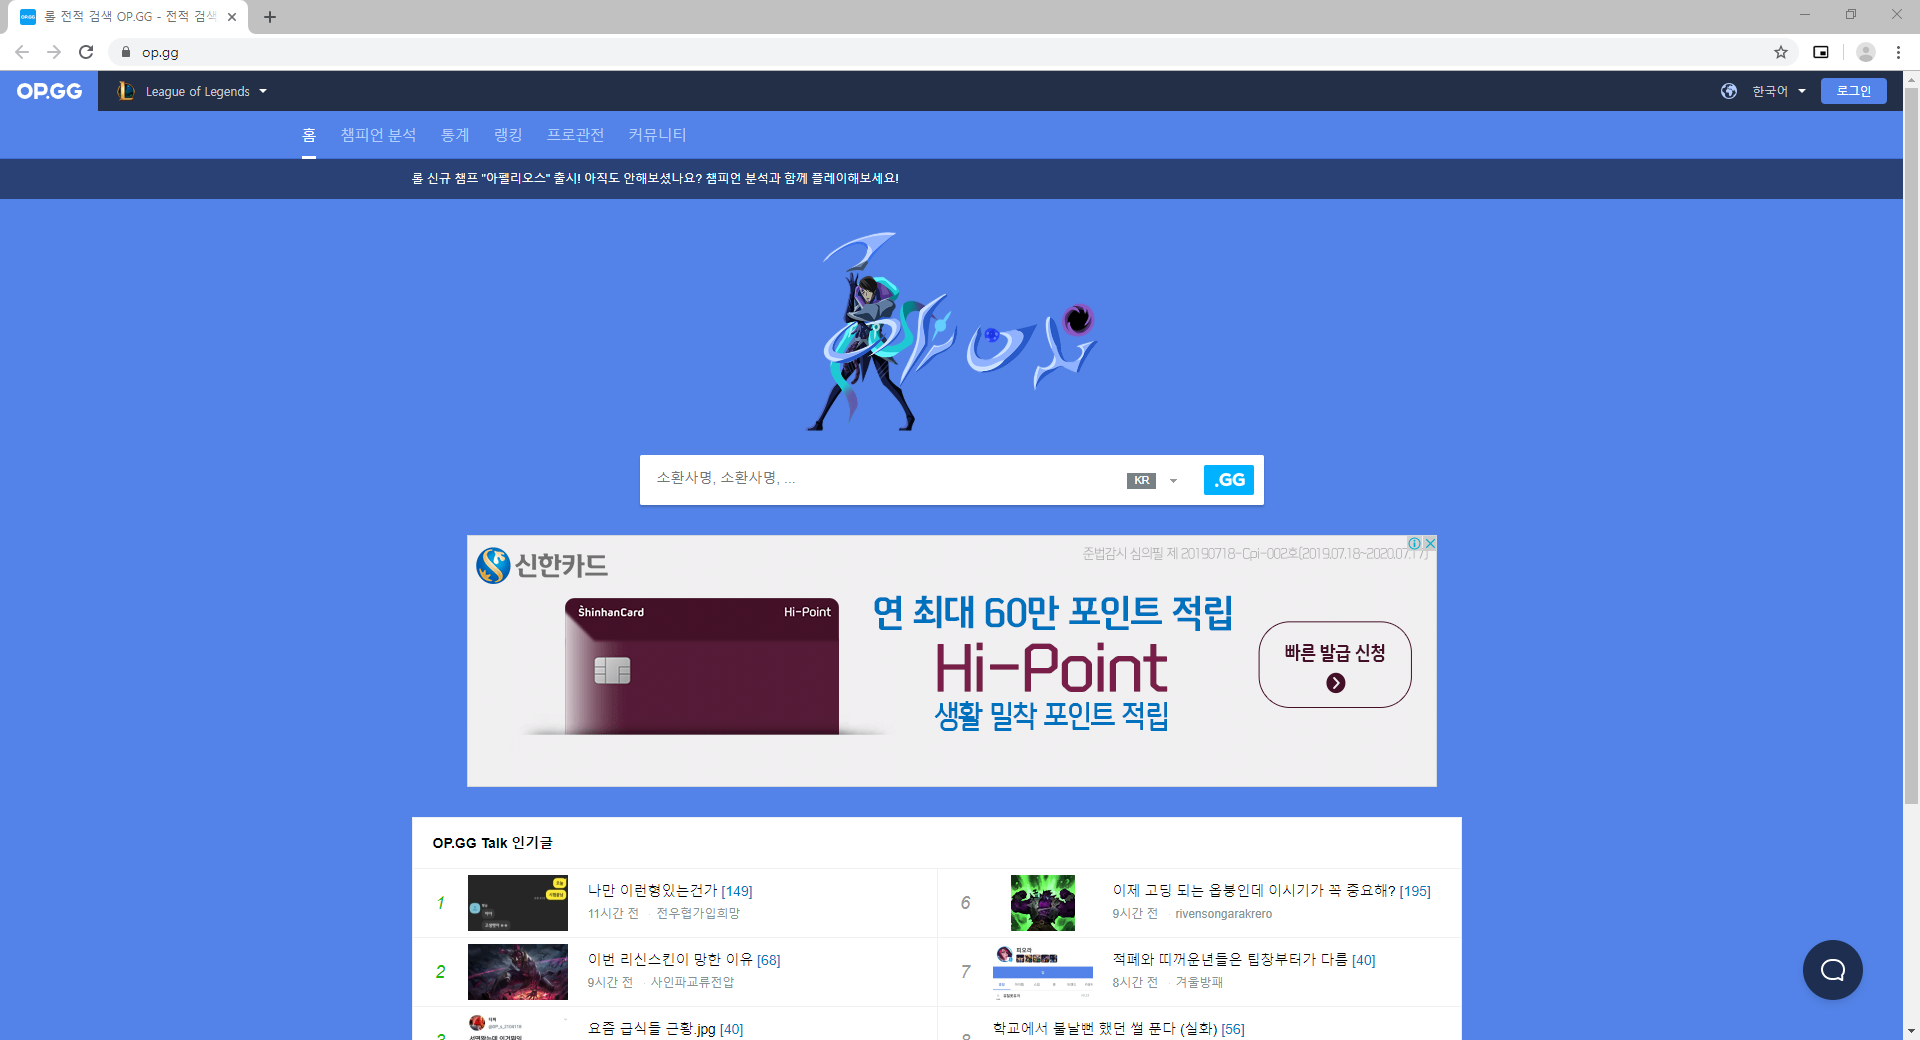Image resolution: width=1920 pixels, height=1040 pixels.
Task: Click author name 겨울방패
Action: (x=1199, y=983)
